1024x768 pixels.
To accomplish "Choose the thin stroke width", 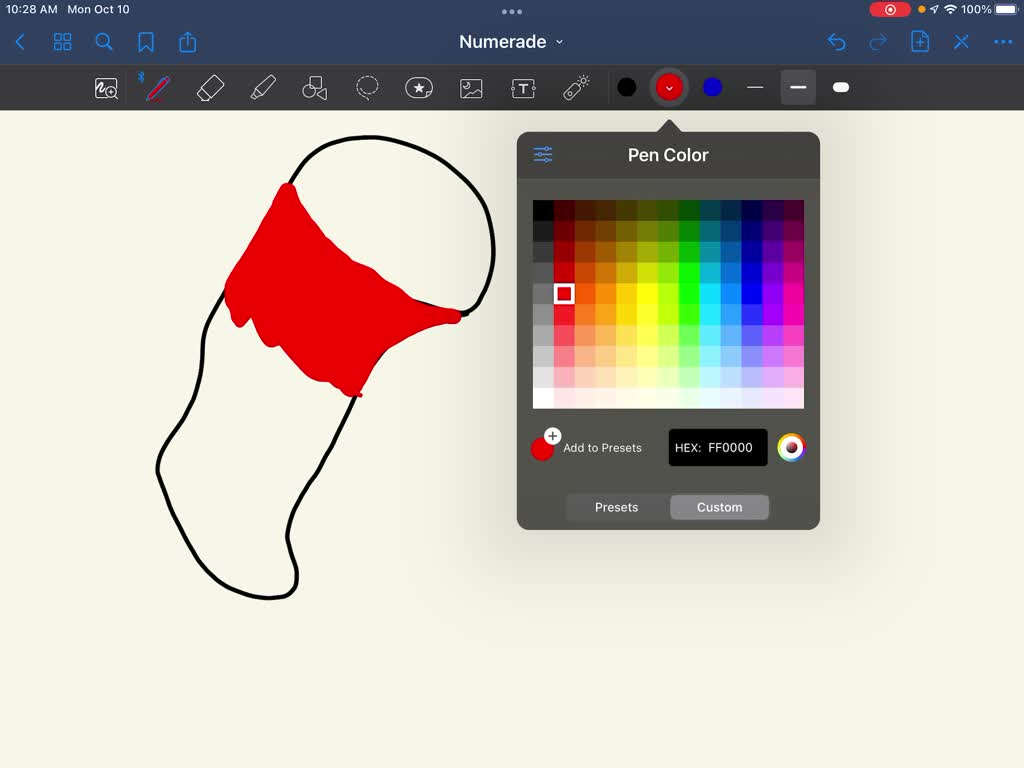I will [755, 87].
